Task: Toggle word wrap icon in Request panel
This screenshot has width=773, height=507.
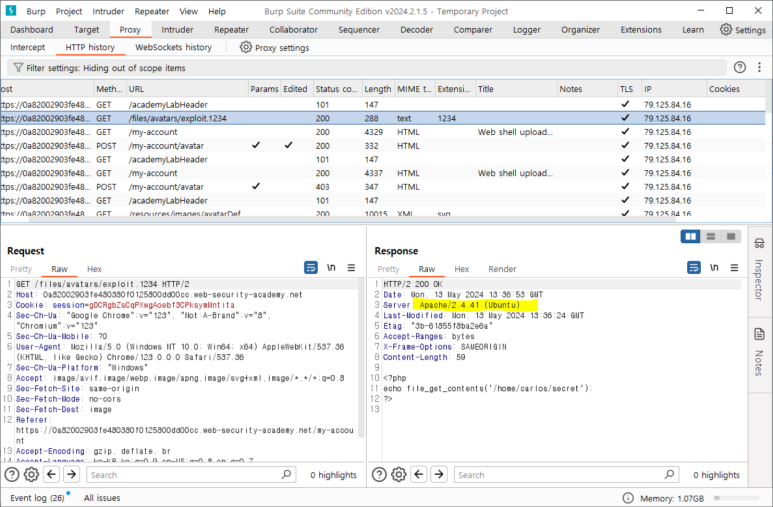Action: point(311,267)
